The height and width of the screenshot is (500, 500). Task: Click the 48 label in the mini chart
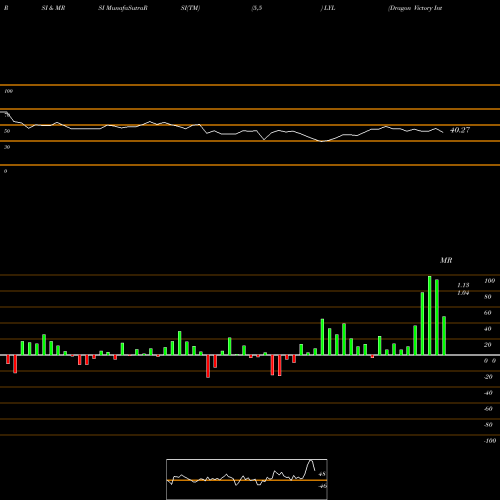coord(322,474)
